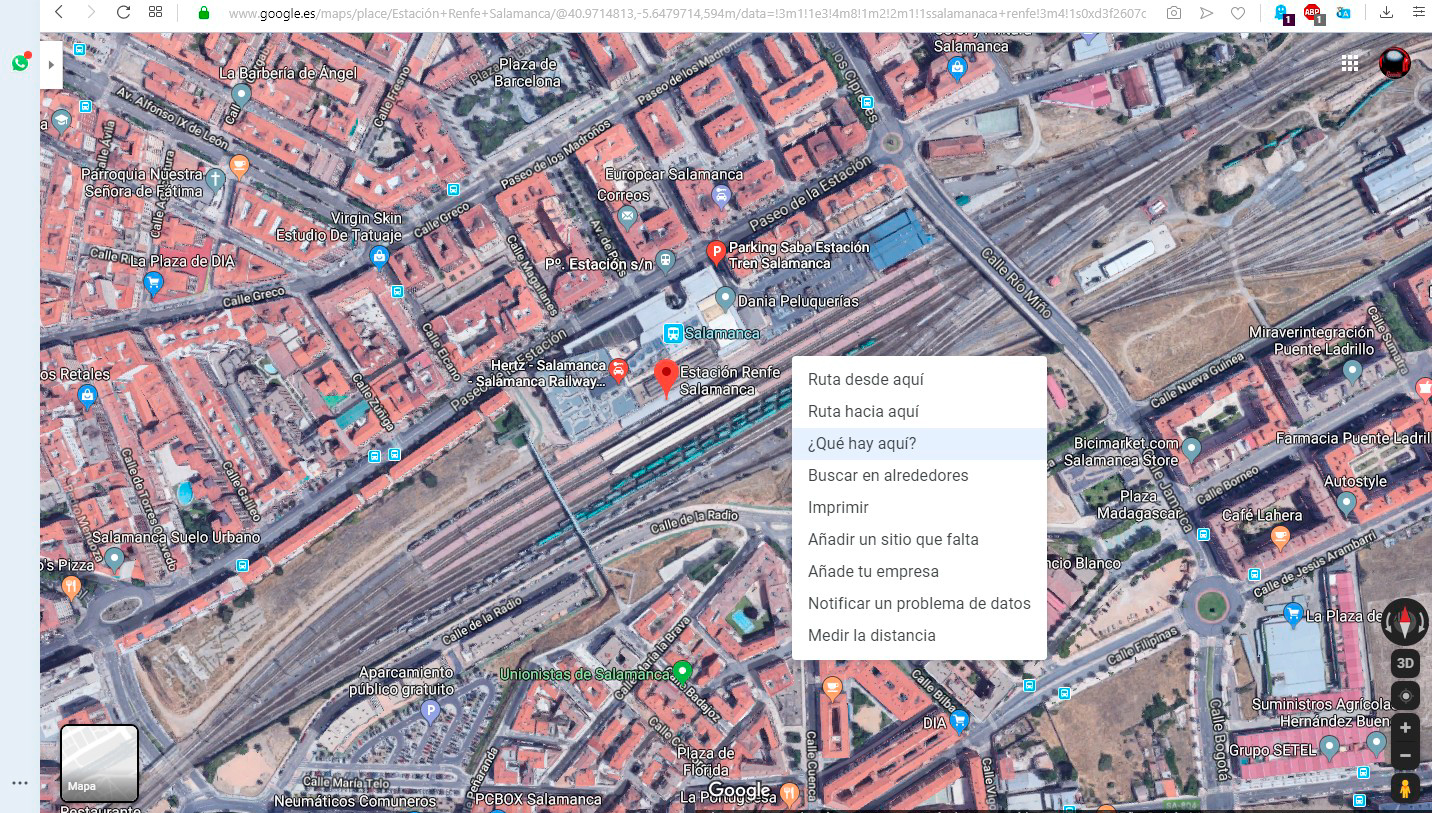Select the Hertz Salamanca car rental marker
Image resolution: width=1432 pixels, height=813 pixels.
(x=619, y=372)
